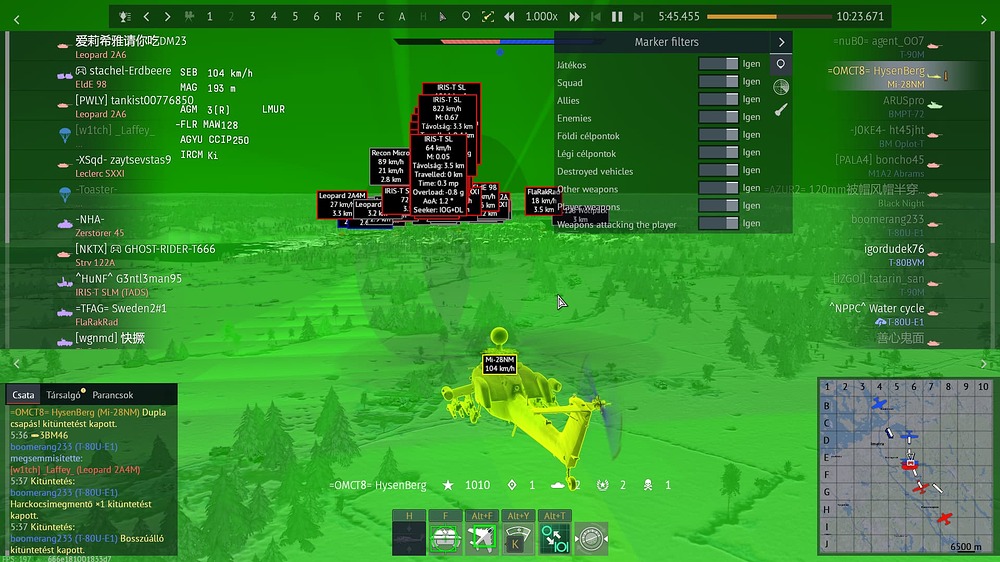This screenshot has width=1000, height=562.
Task: Skip to previous replay segment
Action: pyautogui.click(x=596, y=17)
